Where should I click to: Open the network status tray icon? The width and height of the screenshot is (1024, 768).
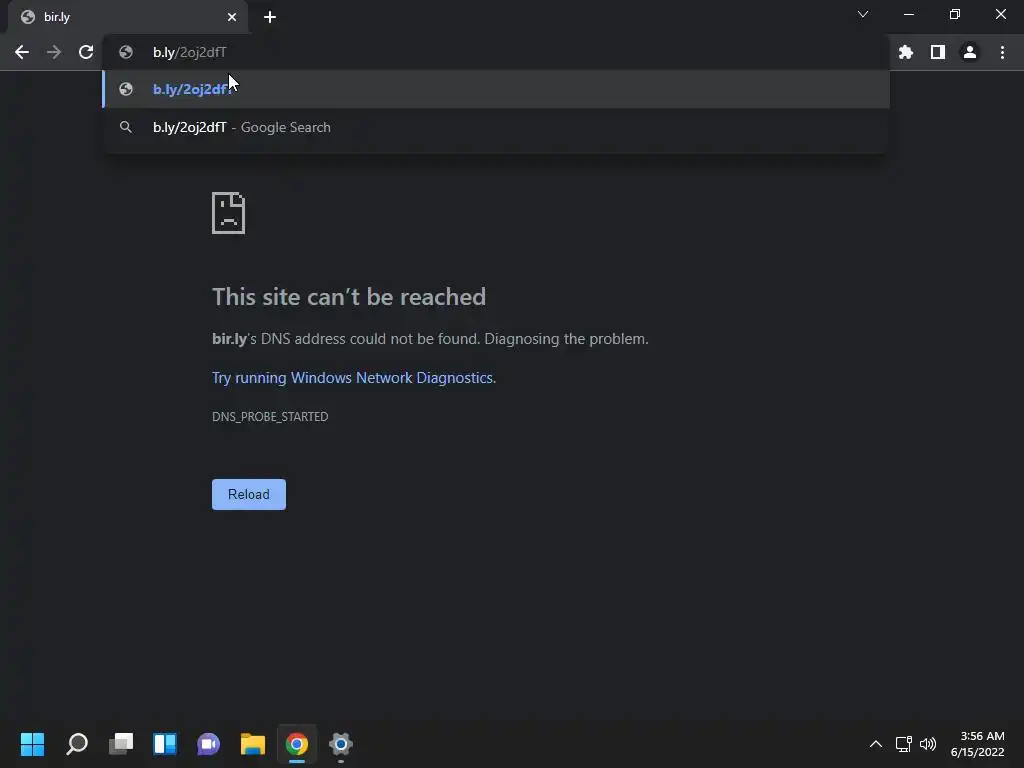pyautogui.click(x=904, y=744)
